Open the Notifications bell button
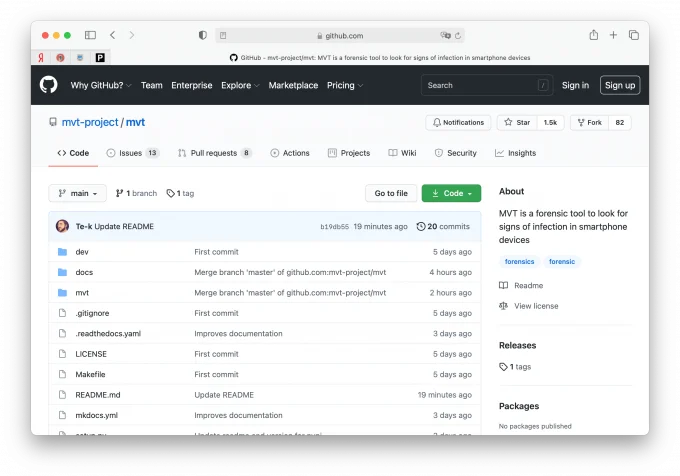The width and height of the screenshot is (680, 476). 458,123
